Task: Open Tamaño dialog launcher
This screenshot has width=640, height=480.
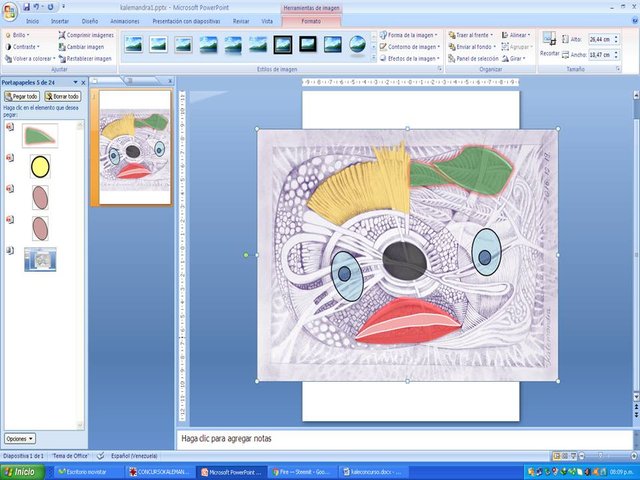Action: (x=618, y=69)
